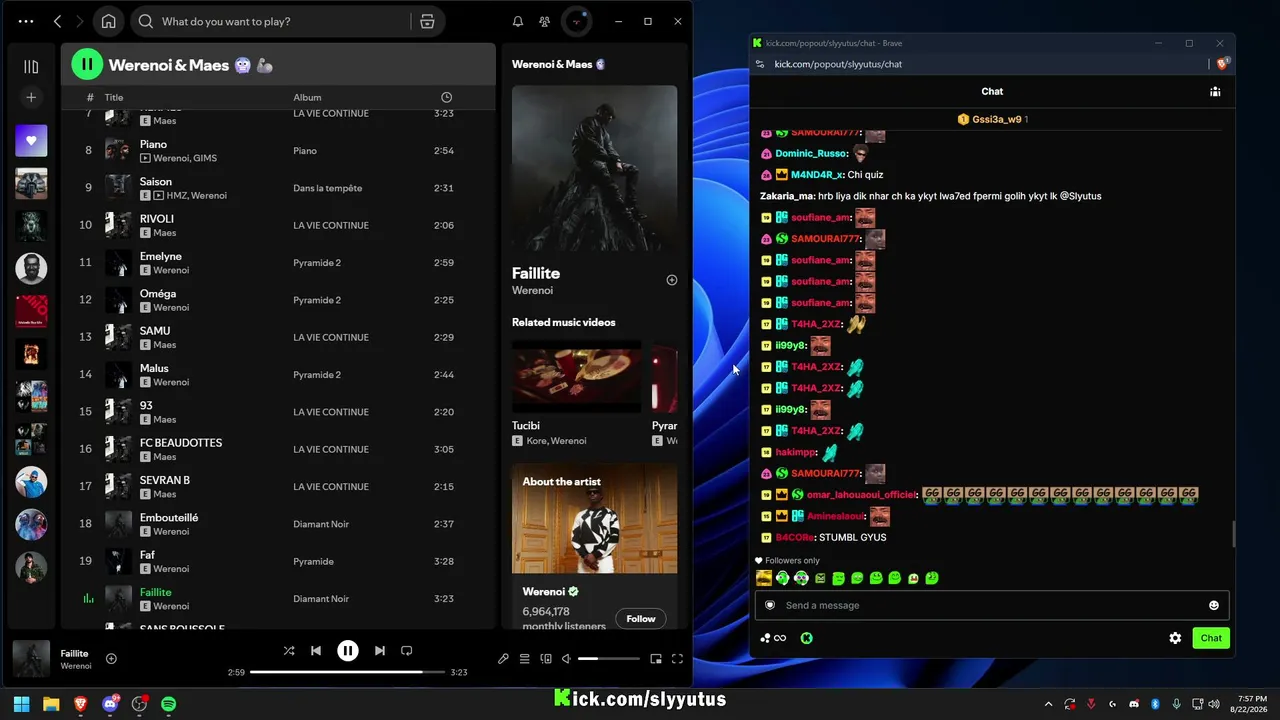Open the Windows Start menu

(21, 704)
